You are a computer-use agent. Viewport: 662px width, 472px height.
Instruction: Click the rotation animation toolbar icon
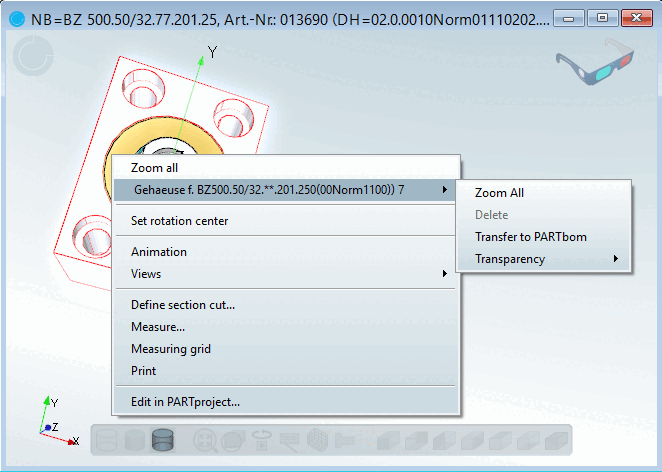click(262, 440)
